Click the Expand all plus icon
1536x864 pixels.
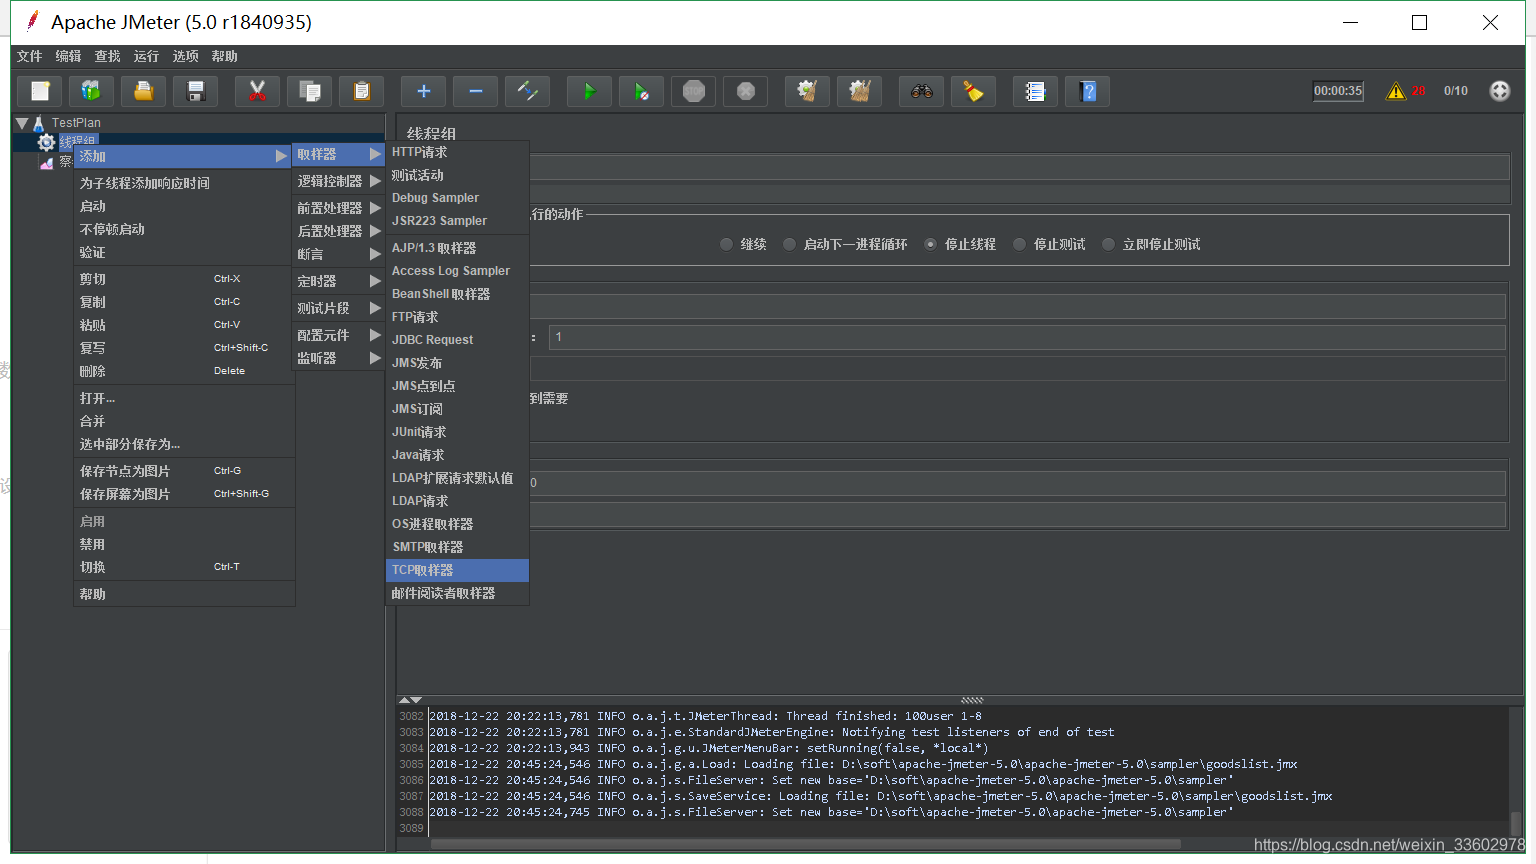click(x=424, y=91)
